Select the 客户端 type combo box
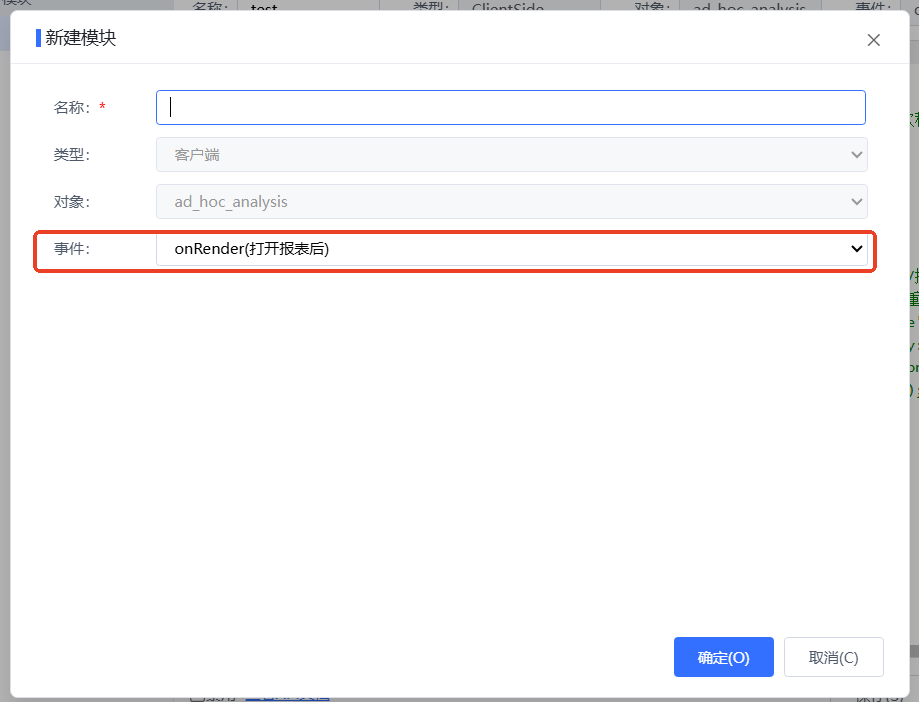Image resolution: width=919 pixels, height=702 pixels. [x=511, y=155]
